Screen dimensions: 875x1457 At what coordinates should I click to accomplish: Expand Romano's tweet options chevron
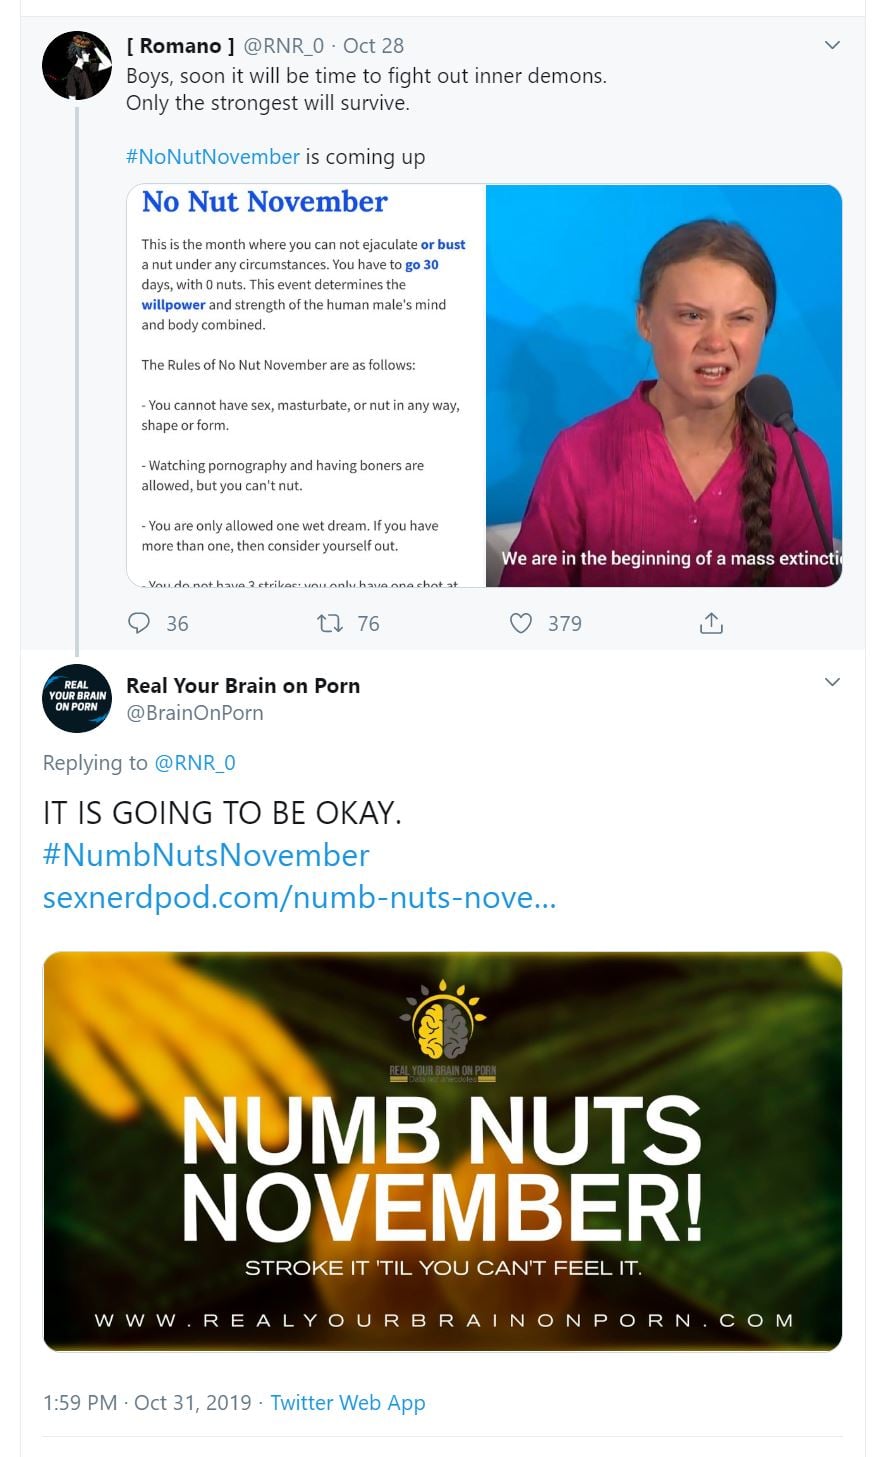tap(831, 45)
